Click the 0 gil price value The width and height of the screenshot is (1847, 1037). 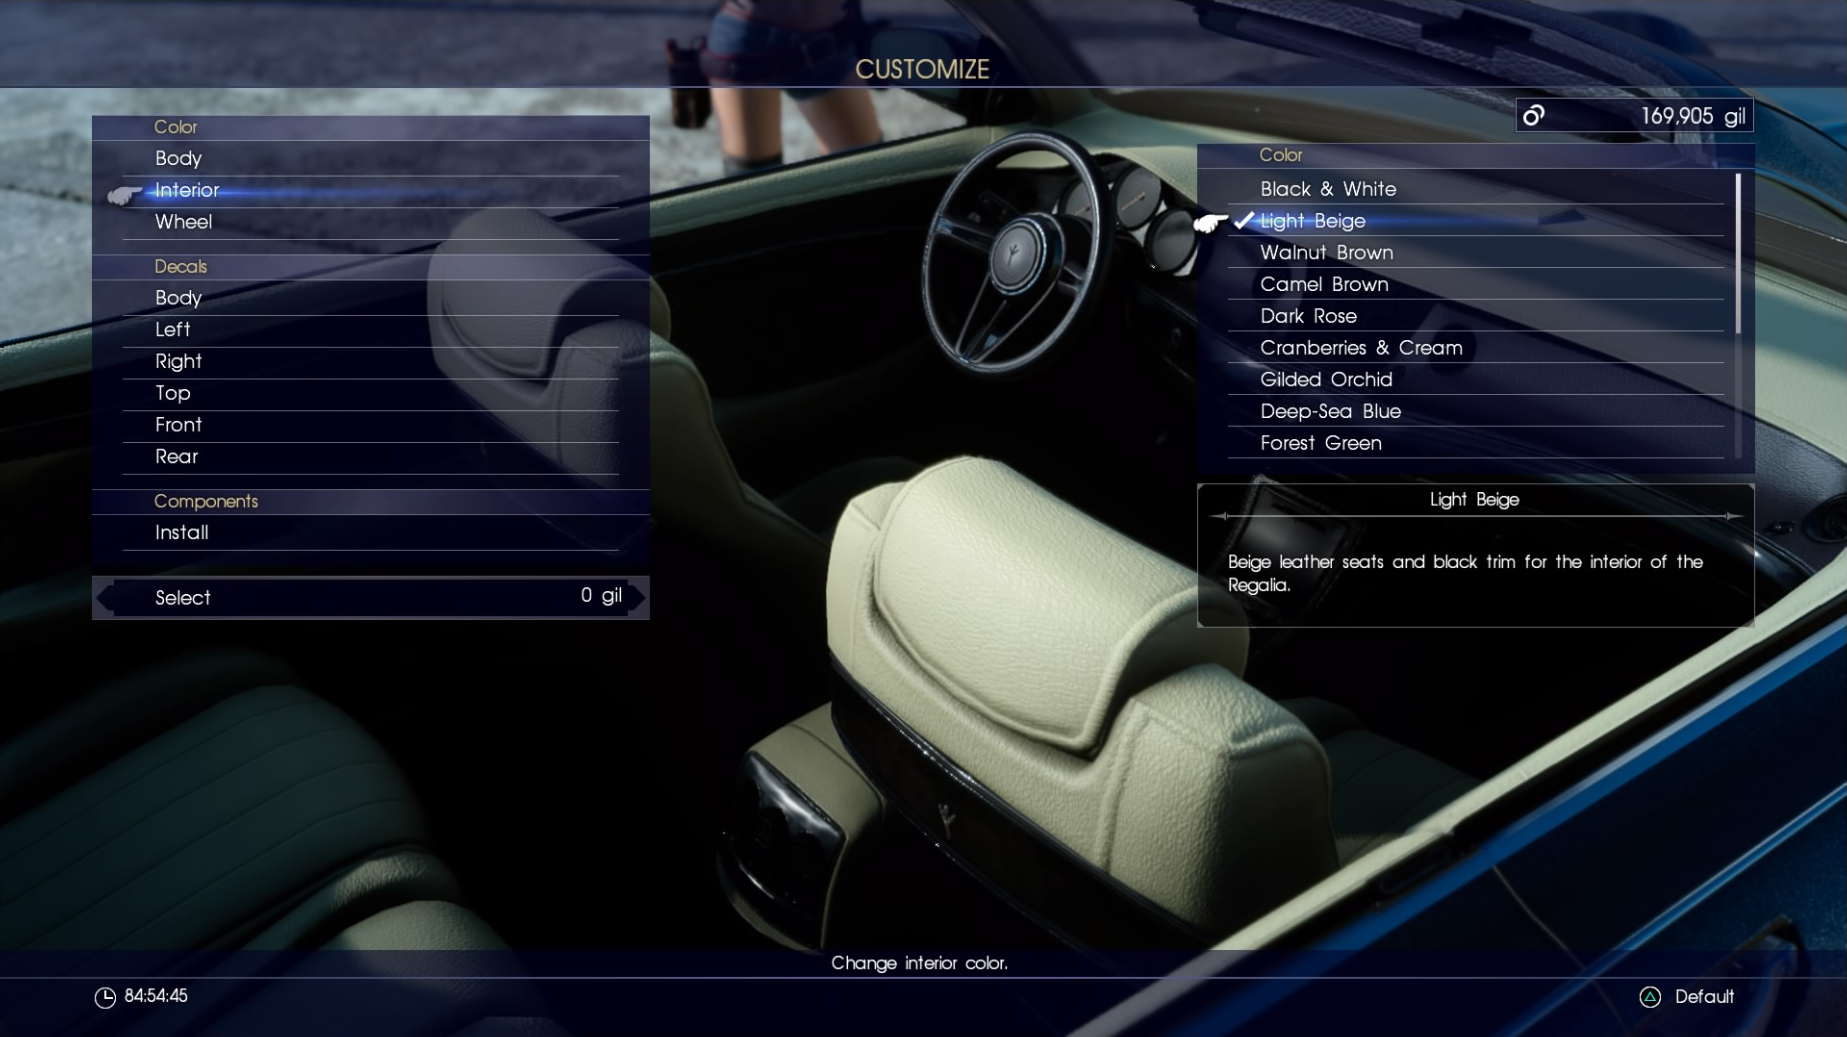[601, 596]
